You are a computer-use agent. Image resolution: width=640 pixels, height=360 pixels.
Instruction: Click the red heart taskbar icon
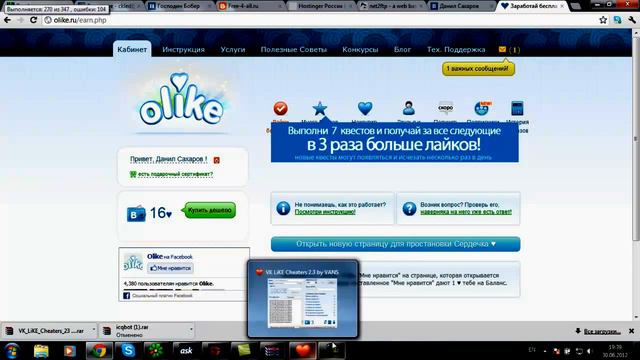(302, 351)
